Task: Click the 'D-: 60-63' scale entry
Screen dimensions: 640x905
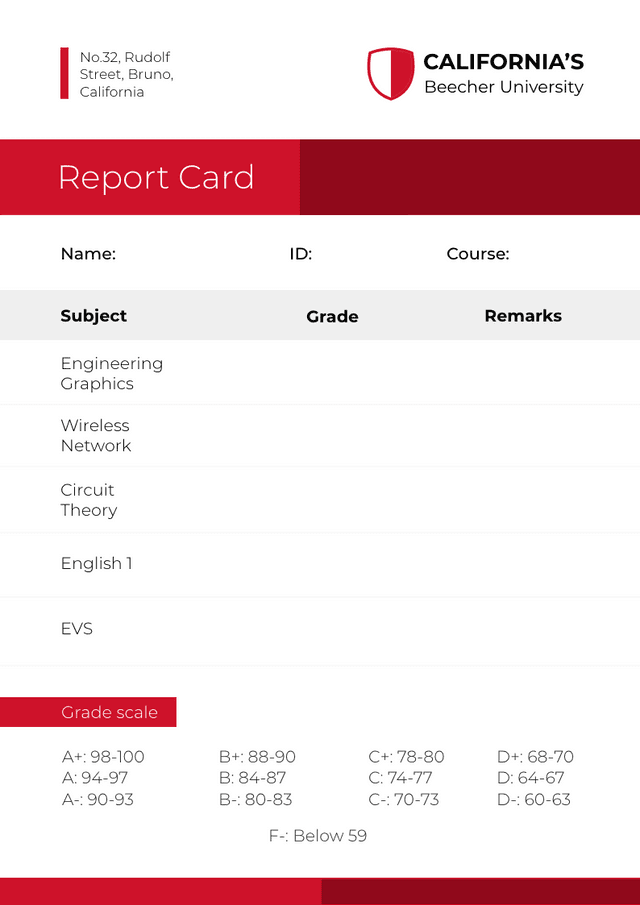Action: (534, 799)
